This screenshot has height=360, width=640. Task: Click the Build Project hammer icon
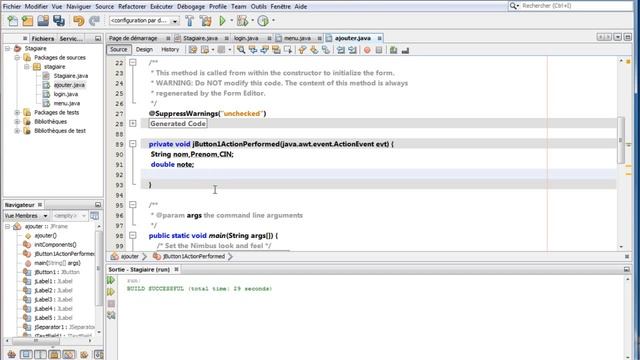189,20
